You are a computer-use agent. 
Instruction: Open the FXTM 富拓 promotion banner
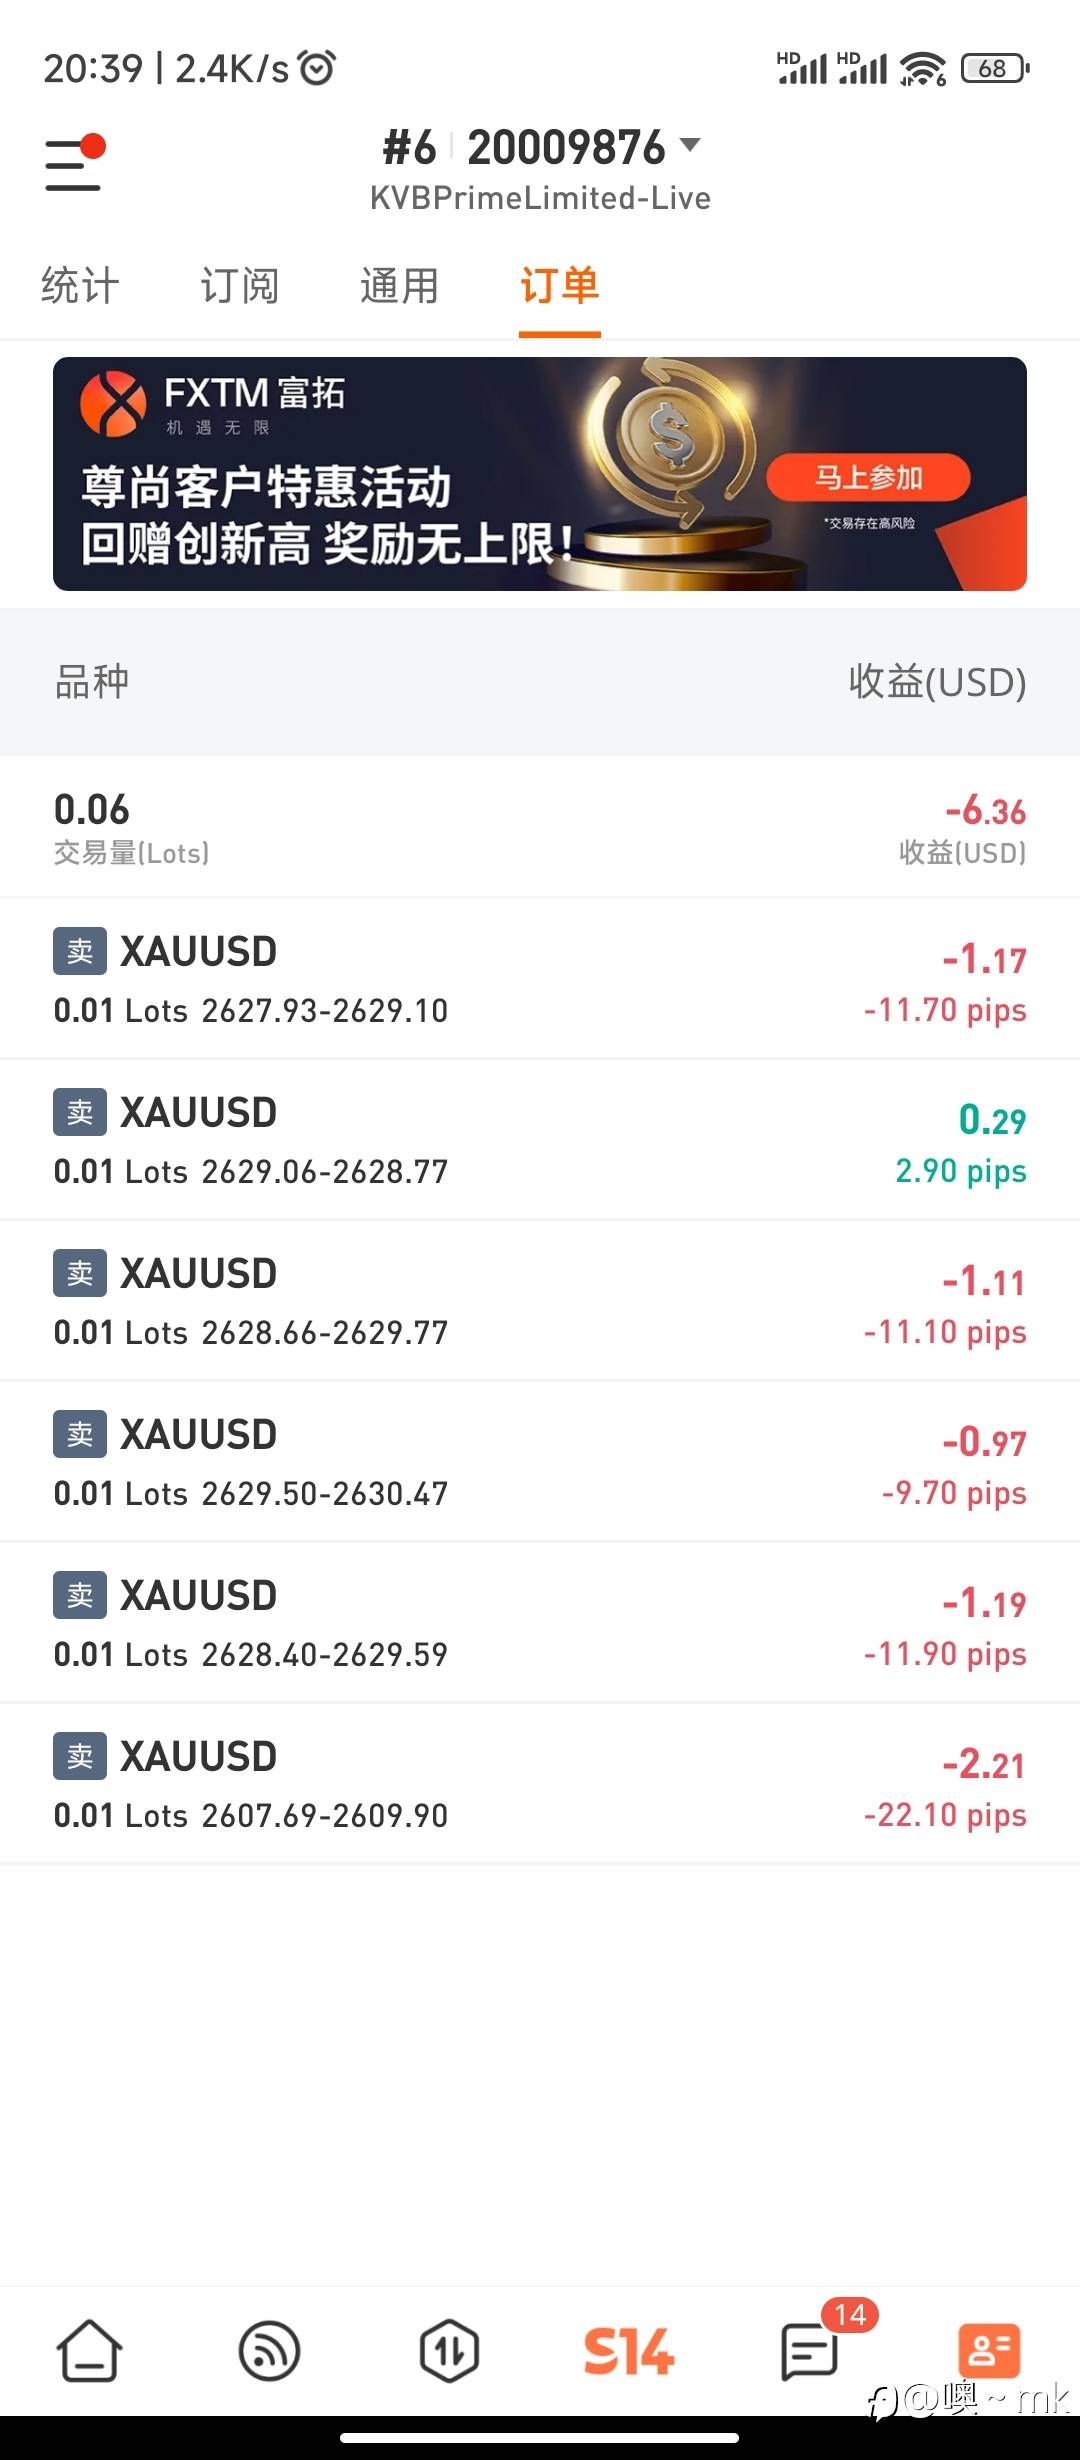(540, 474)
